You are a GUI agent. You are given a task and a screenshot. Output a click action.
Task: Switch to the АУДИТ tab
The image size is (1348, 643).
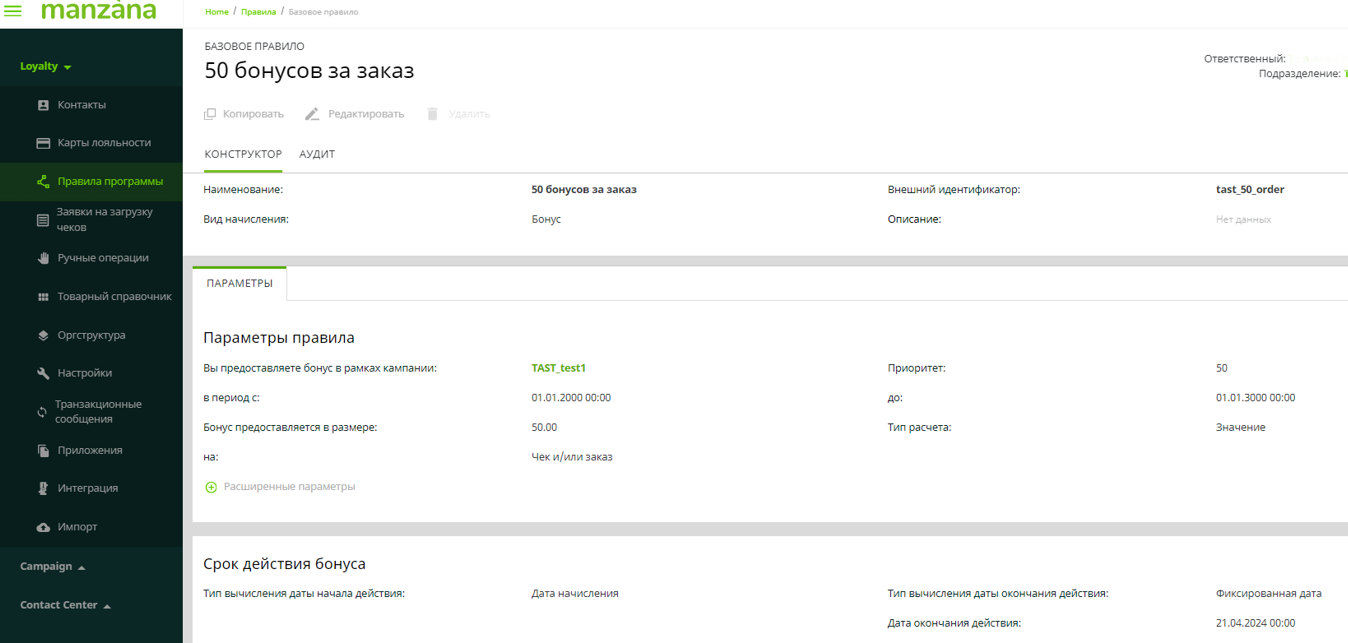(317, 154)
